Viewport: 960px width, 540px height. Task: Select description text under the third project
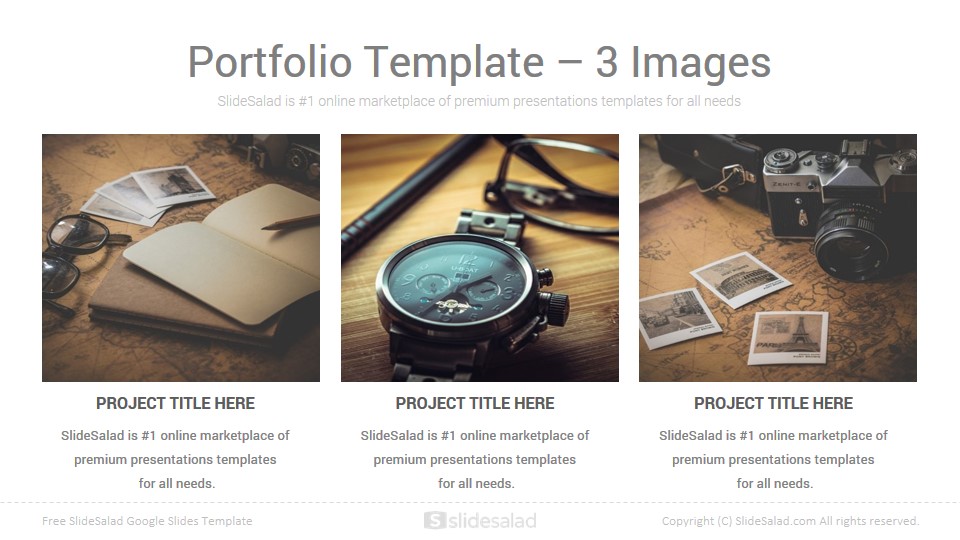pos(773,459)
